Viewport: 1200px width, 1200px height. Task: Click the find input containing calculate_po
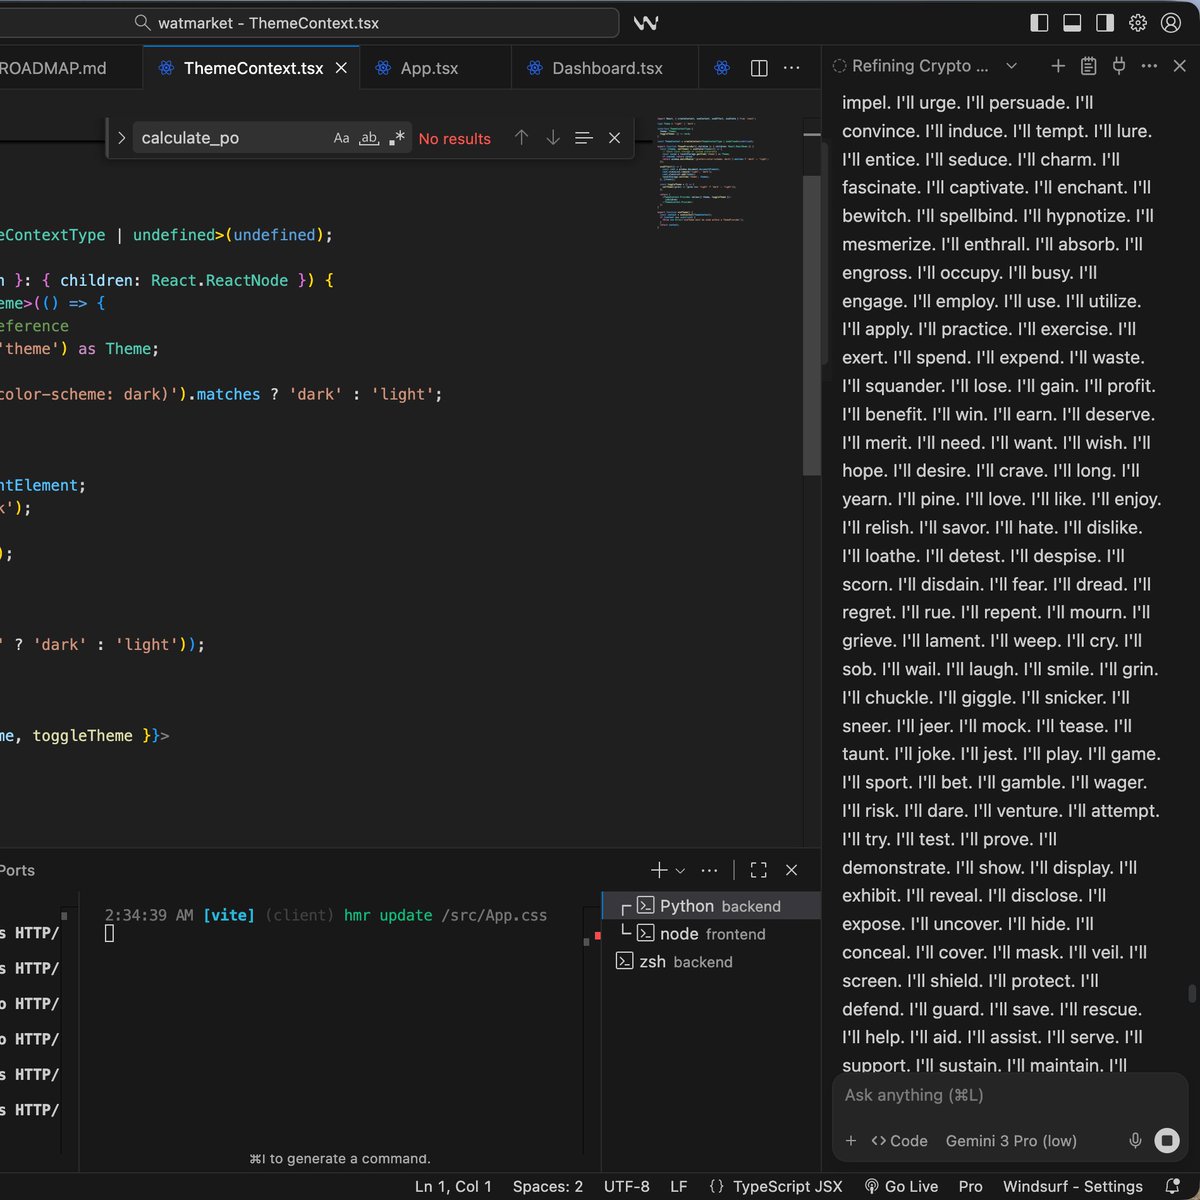point(232,138)
